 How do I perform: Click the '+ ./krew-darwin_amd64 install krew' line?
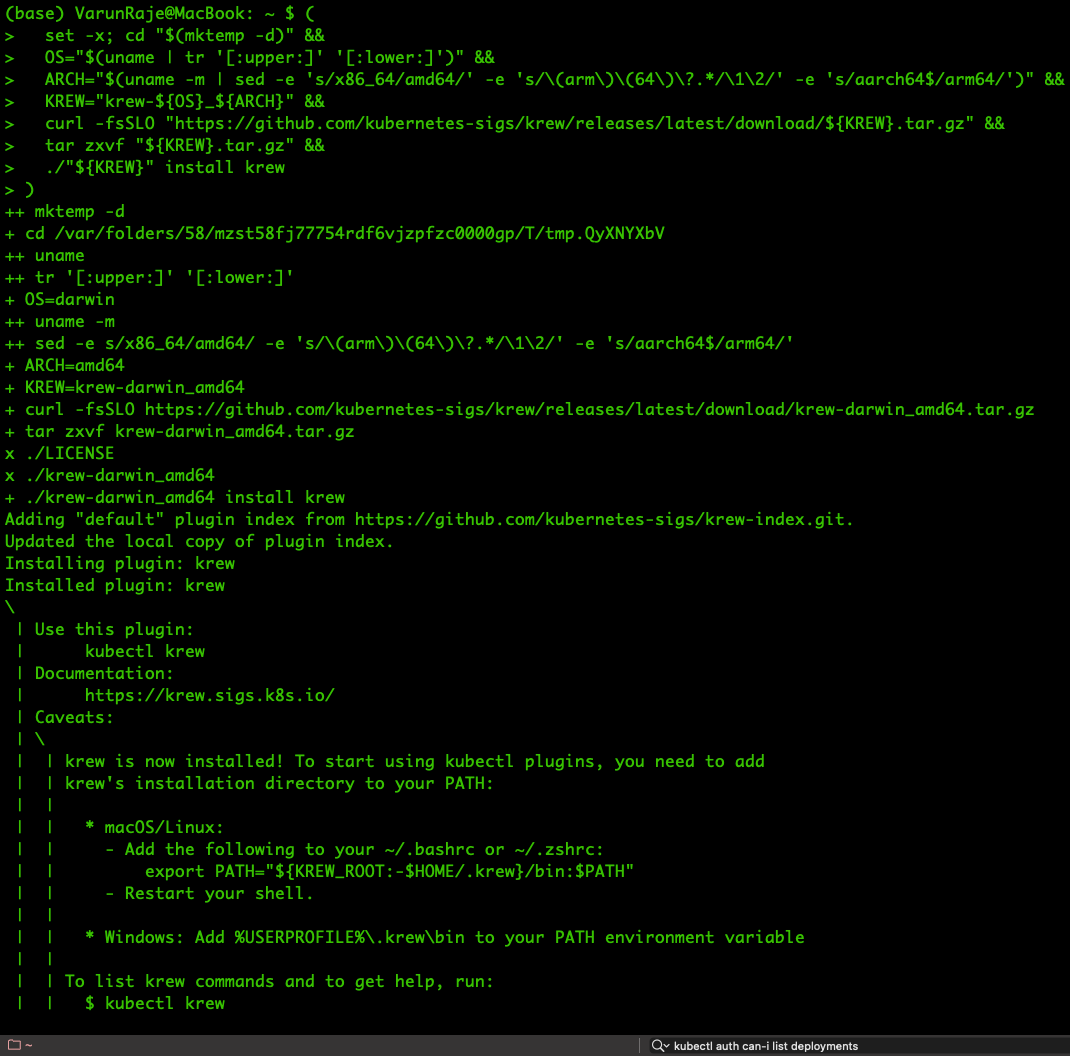point(175,497)
